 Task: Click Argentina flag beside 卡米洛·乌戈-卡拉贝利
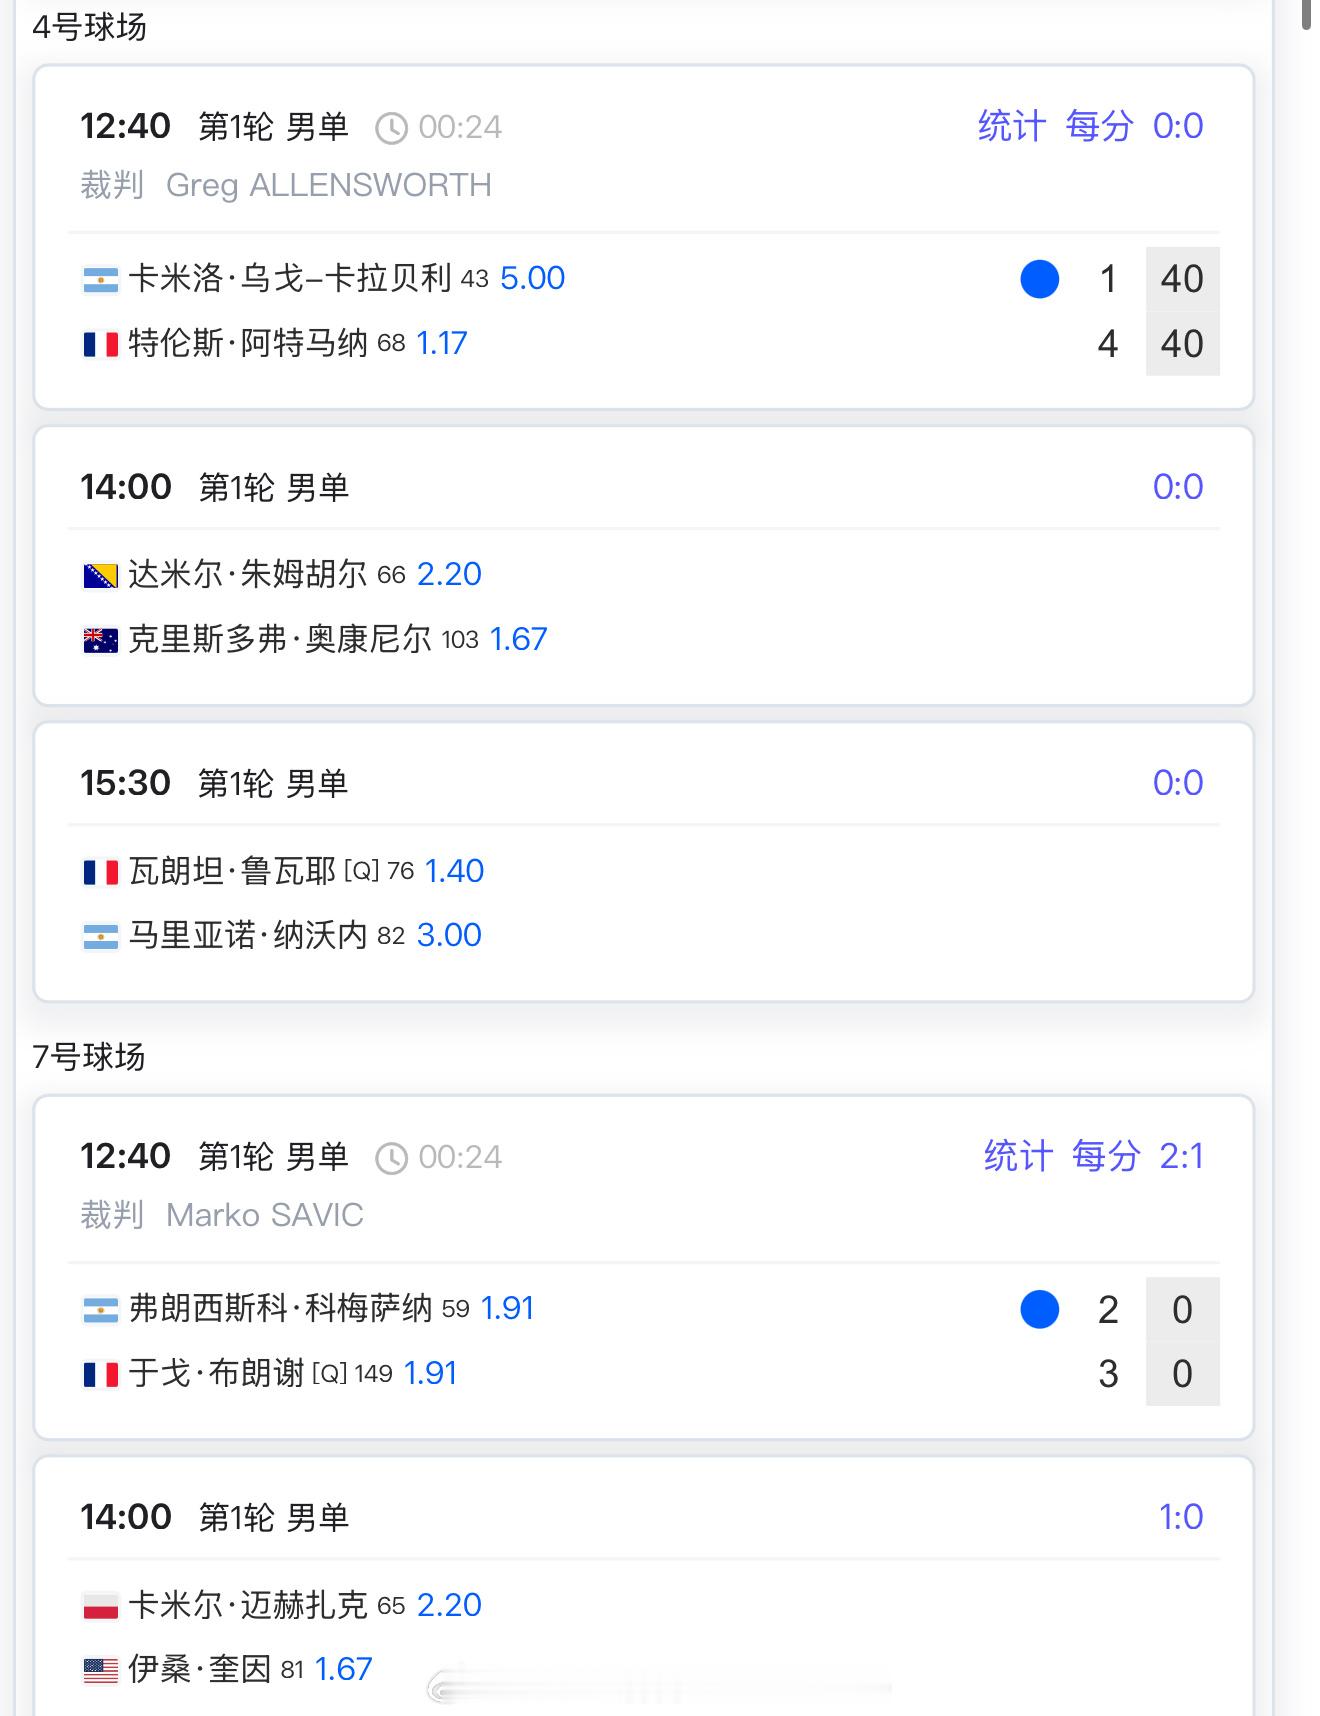pos(100,279)
